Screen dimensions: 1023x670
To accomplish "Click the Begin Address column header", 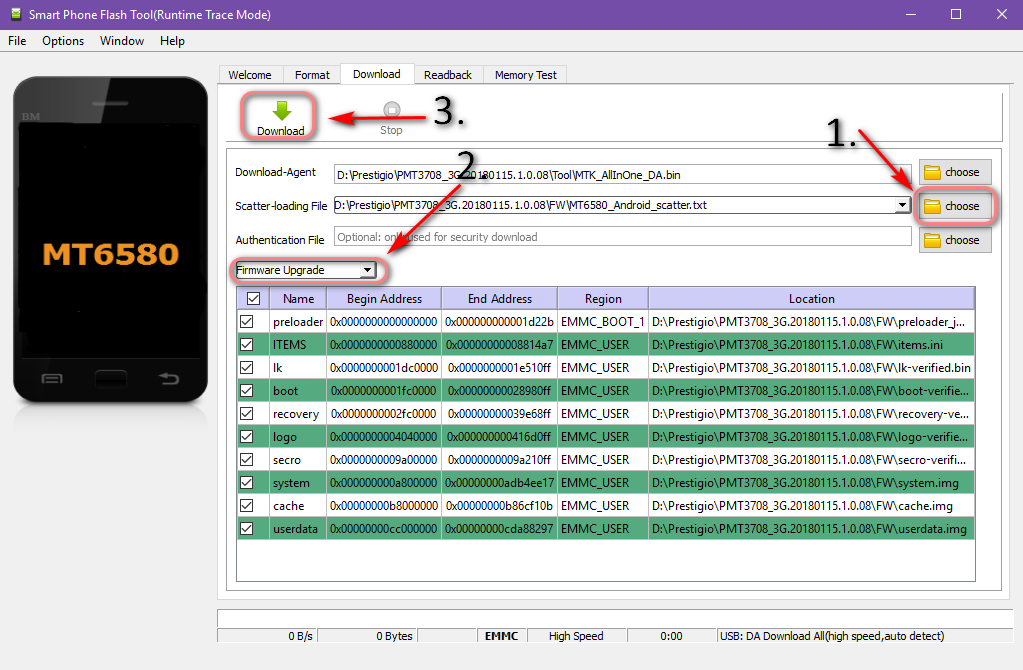I will tap(384, 298).
